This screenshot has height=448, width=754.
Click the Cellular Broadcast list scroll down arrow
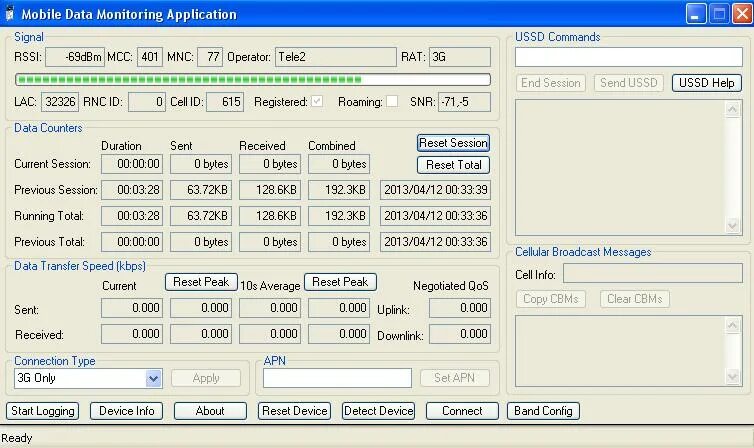coord(732,376)
